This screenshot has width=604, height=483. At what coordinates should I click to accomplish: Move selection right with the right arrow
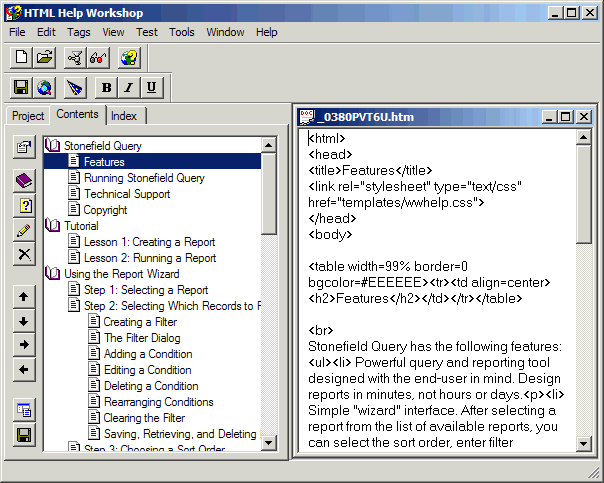(x=24, y=345)
